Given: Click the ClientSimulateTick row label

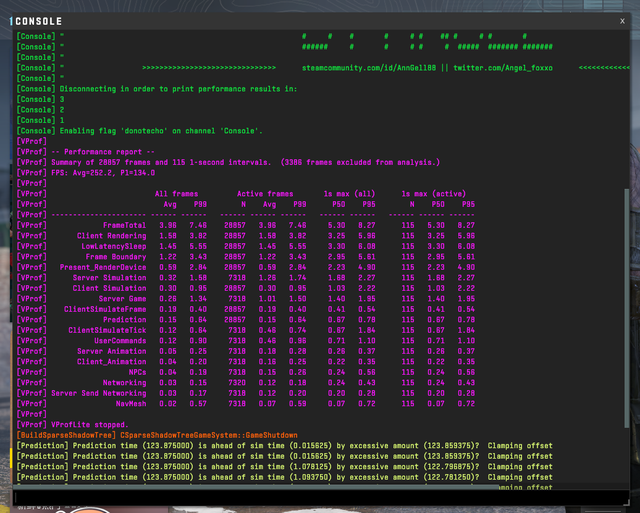Looking at the screenshot, I should pos(107,330).
